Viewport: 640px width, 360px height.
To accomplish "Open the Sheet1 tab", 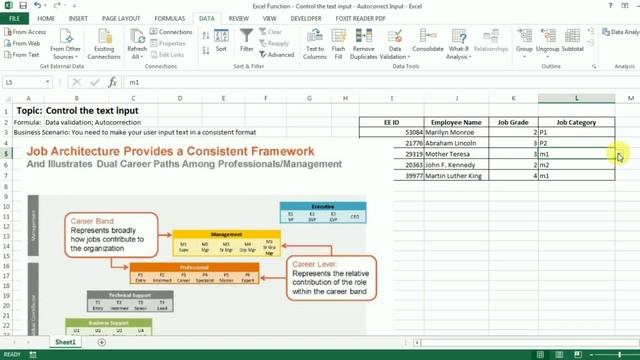I will (65, 342).
